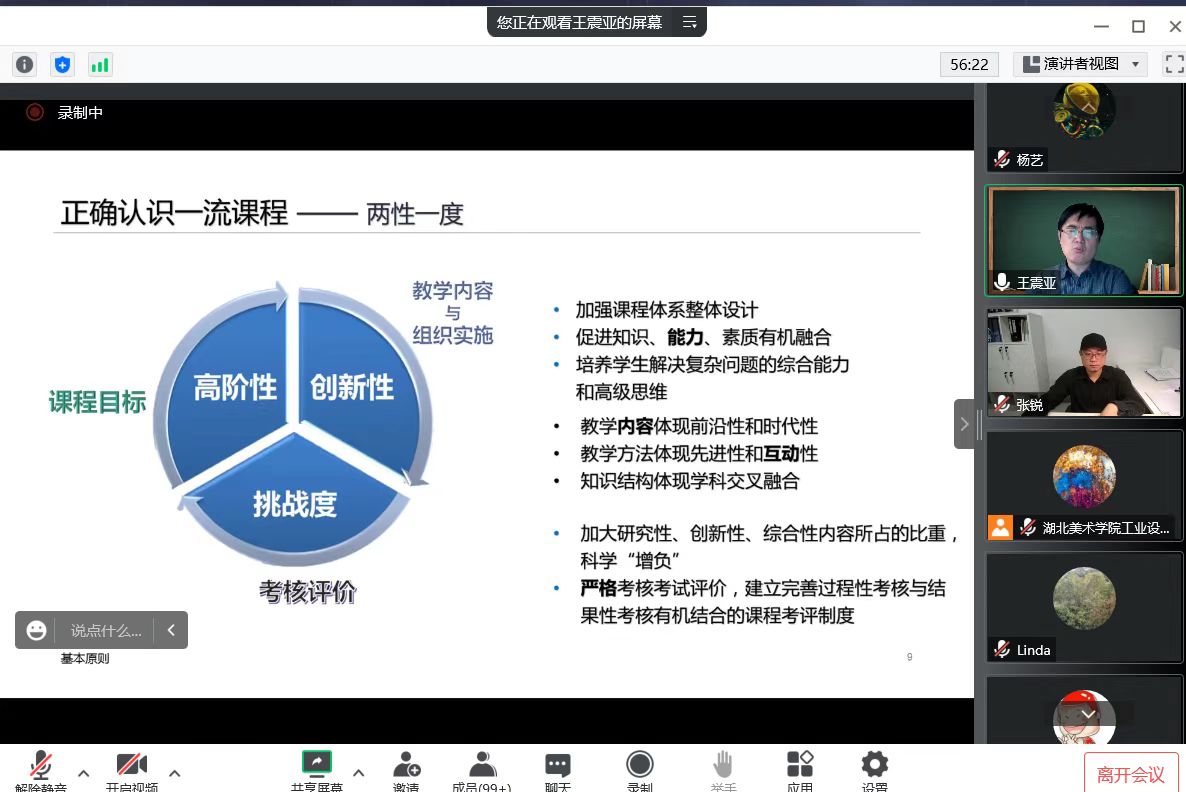Open the members list (99+)
This screenshot has height=792, width=1186.
pyautogui.click(x=482, y=768)
